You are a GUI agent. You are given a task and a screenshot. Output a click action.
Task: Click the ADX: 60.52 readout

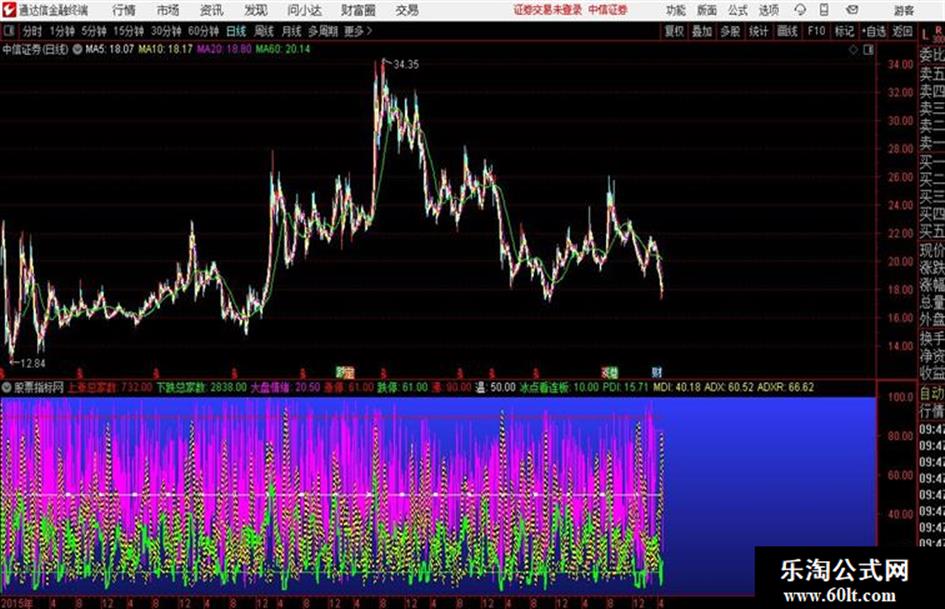click(x=729, y=387)
